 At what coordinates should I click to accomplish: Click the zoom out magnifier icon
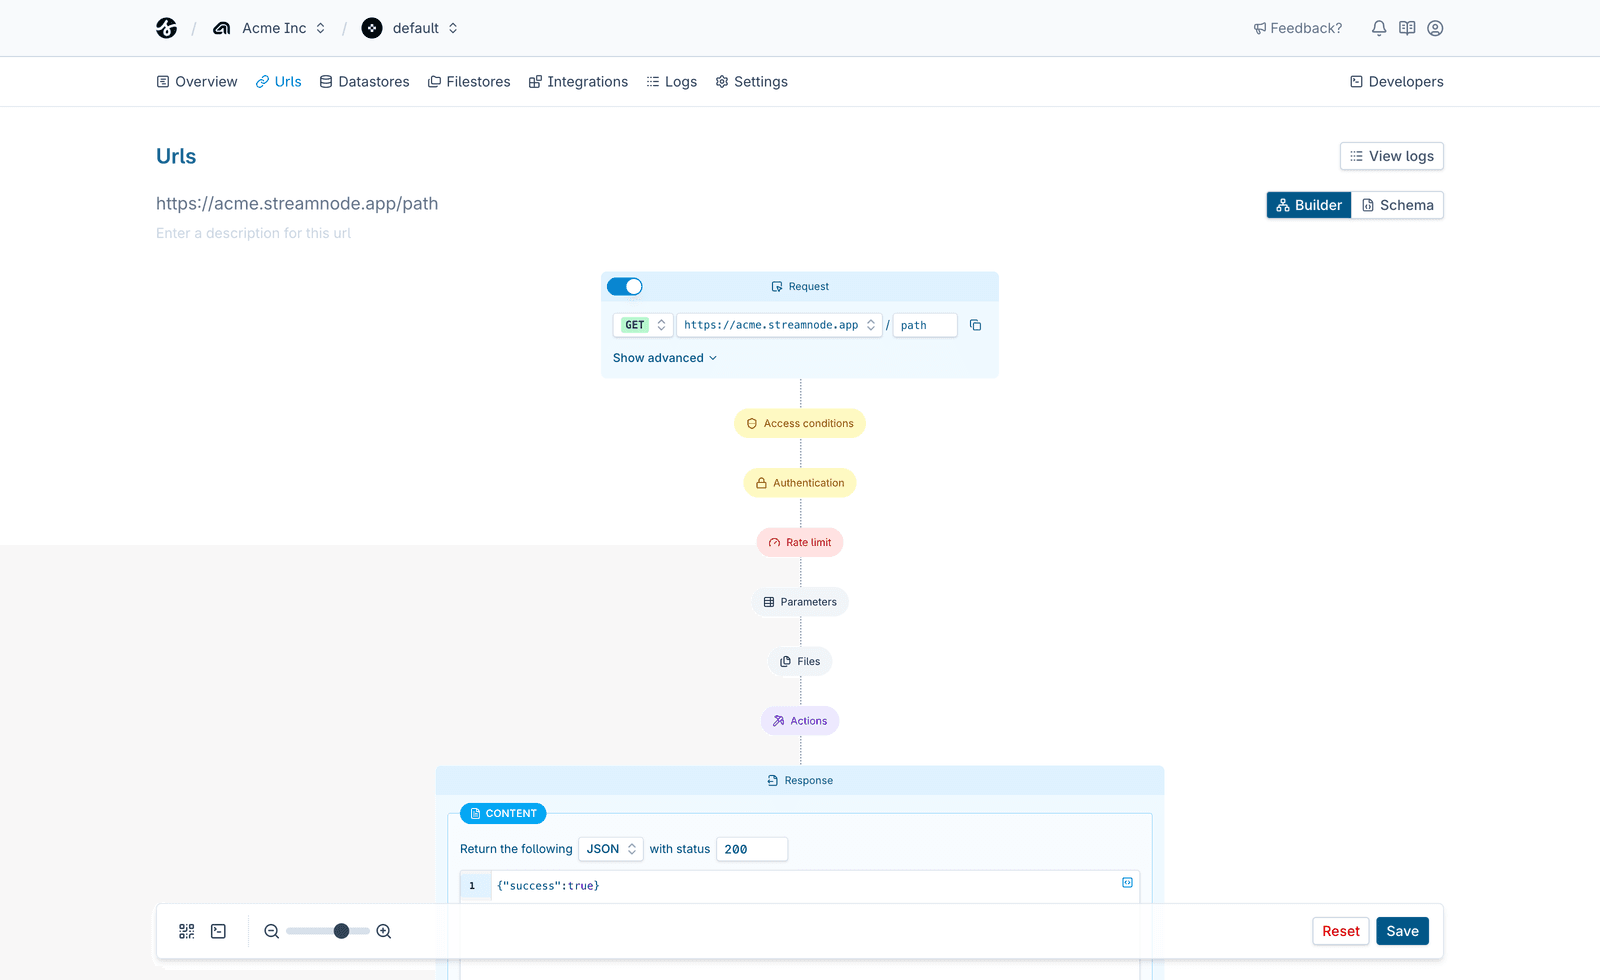(271, 931)
